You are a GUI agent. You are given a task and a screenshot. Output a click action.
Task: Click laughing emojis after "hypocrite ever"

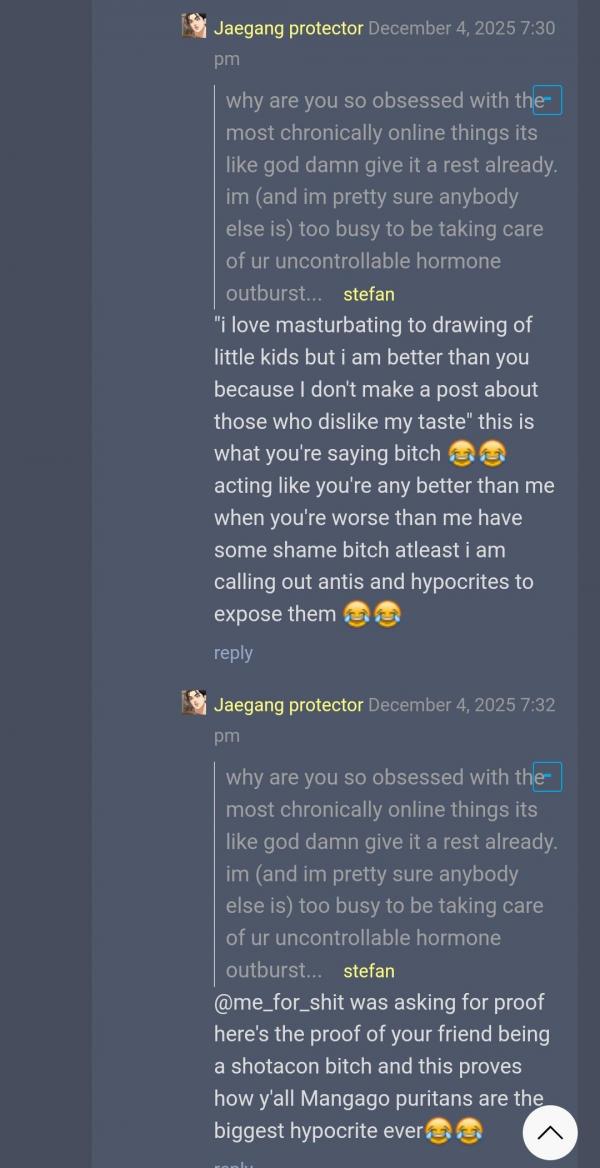pos(453,1131)
